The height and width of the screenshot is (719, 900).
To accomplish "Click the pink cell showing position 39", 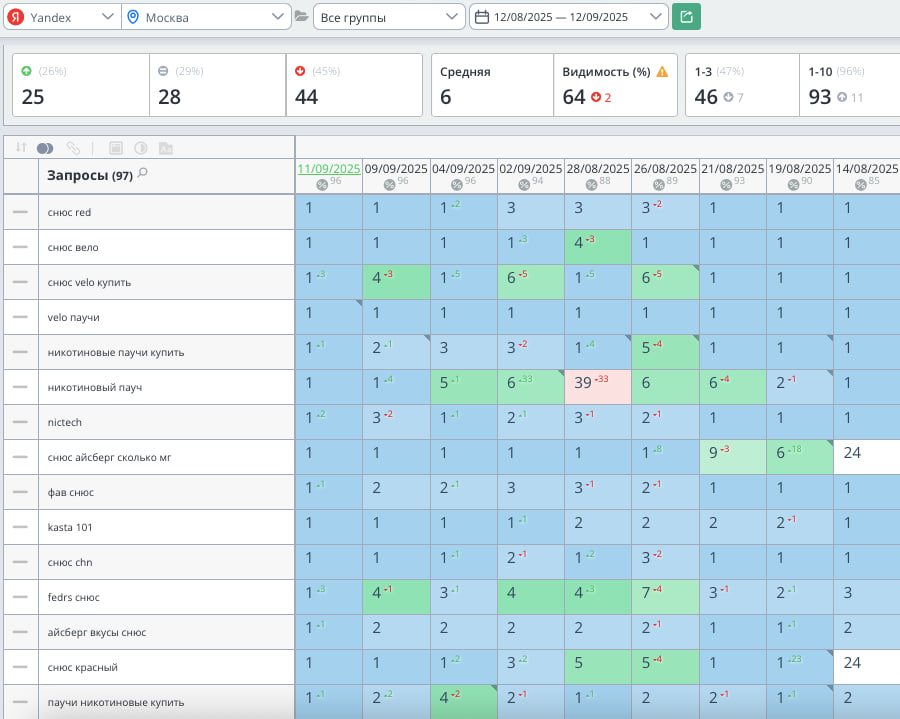I will (x=598, y=387).
